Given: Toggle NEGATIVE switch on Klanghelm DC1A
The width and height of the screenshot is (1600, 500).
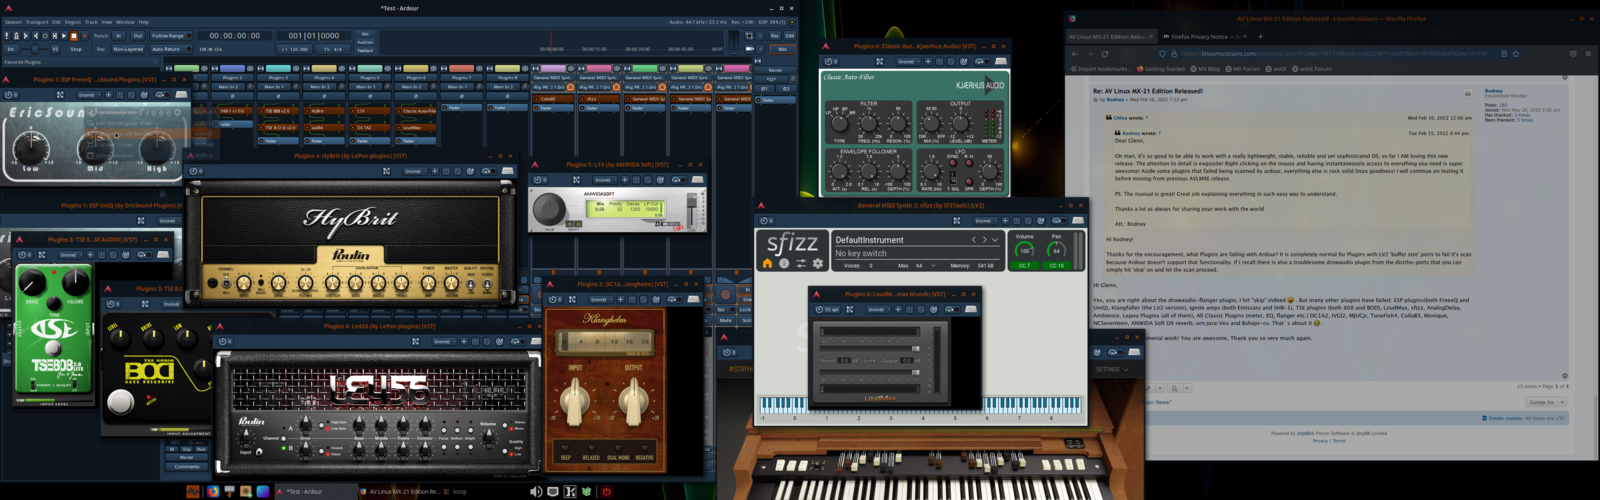Looking at the screenshot, I should pyautogui.click(x=645, y=447).
